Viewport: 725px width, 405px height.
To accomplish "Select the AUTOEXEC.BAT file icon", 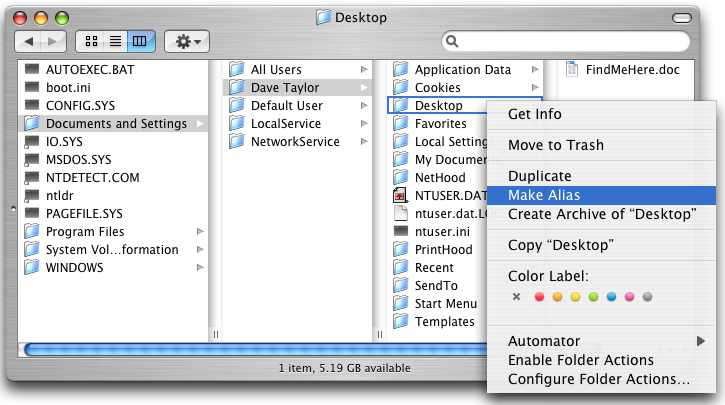I will pos(32,69).
